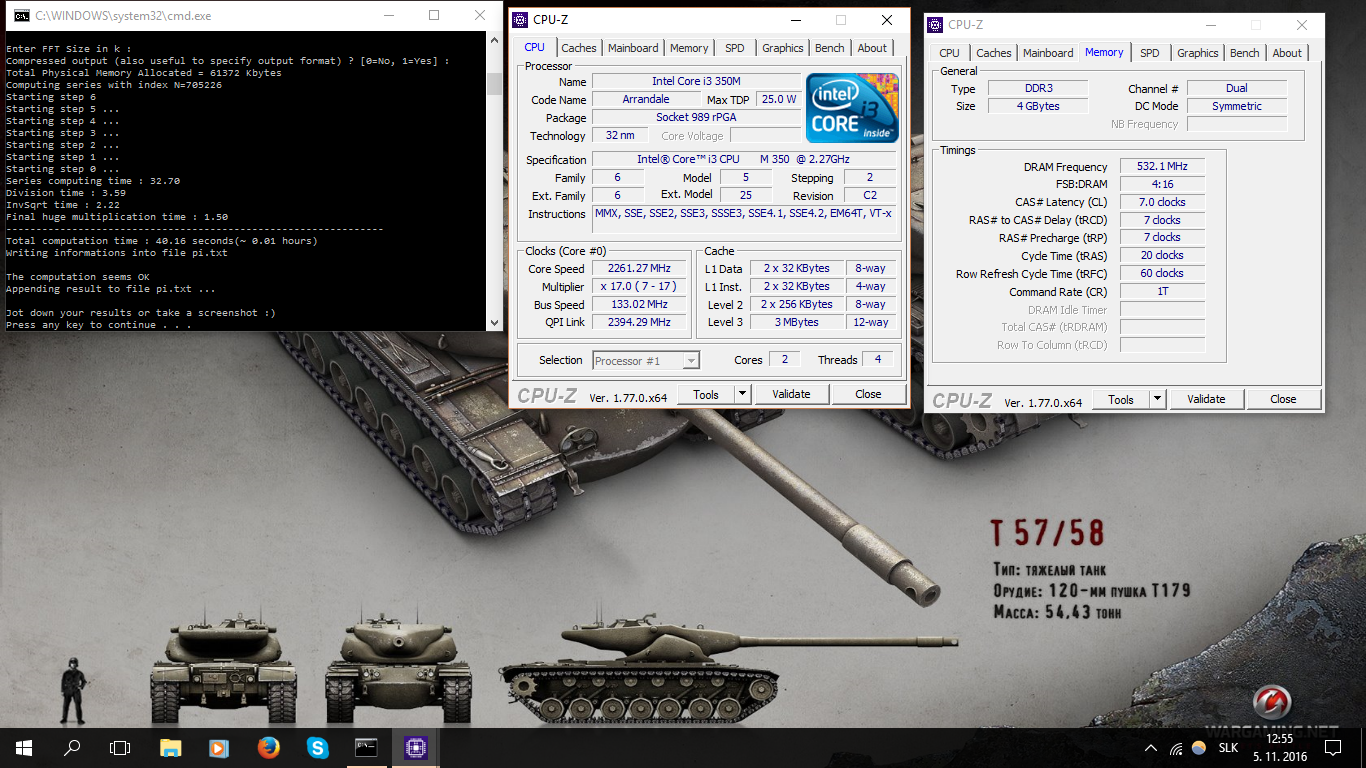1366x768 pixels.
Task: Click the Intel Core i3 350M name field
Action: click(x=696, y=81)
